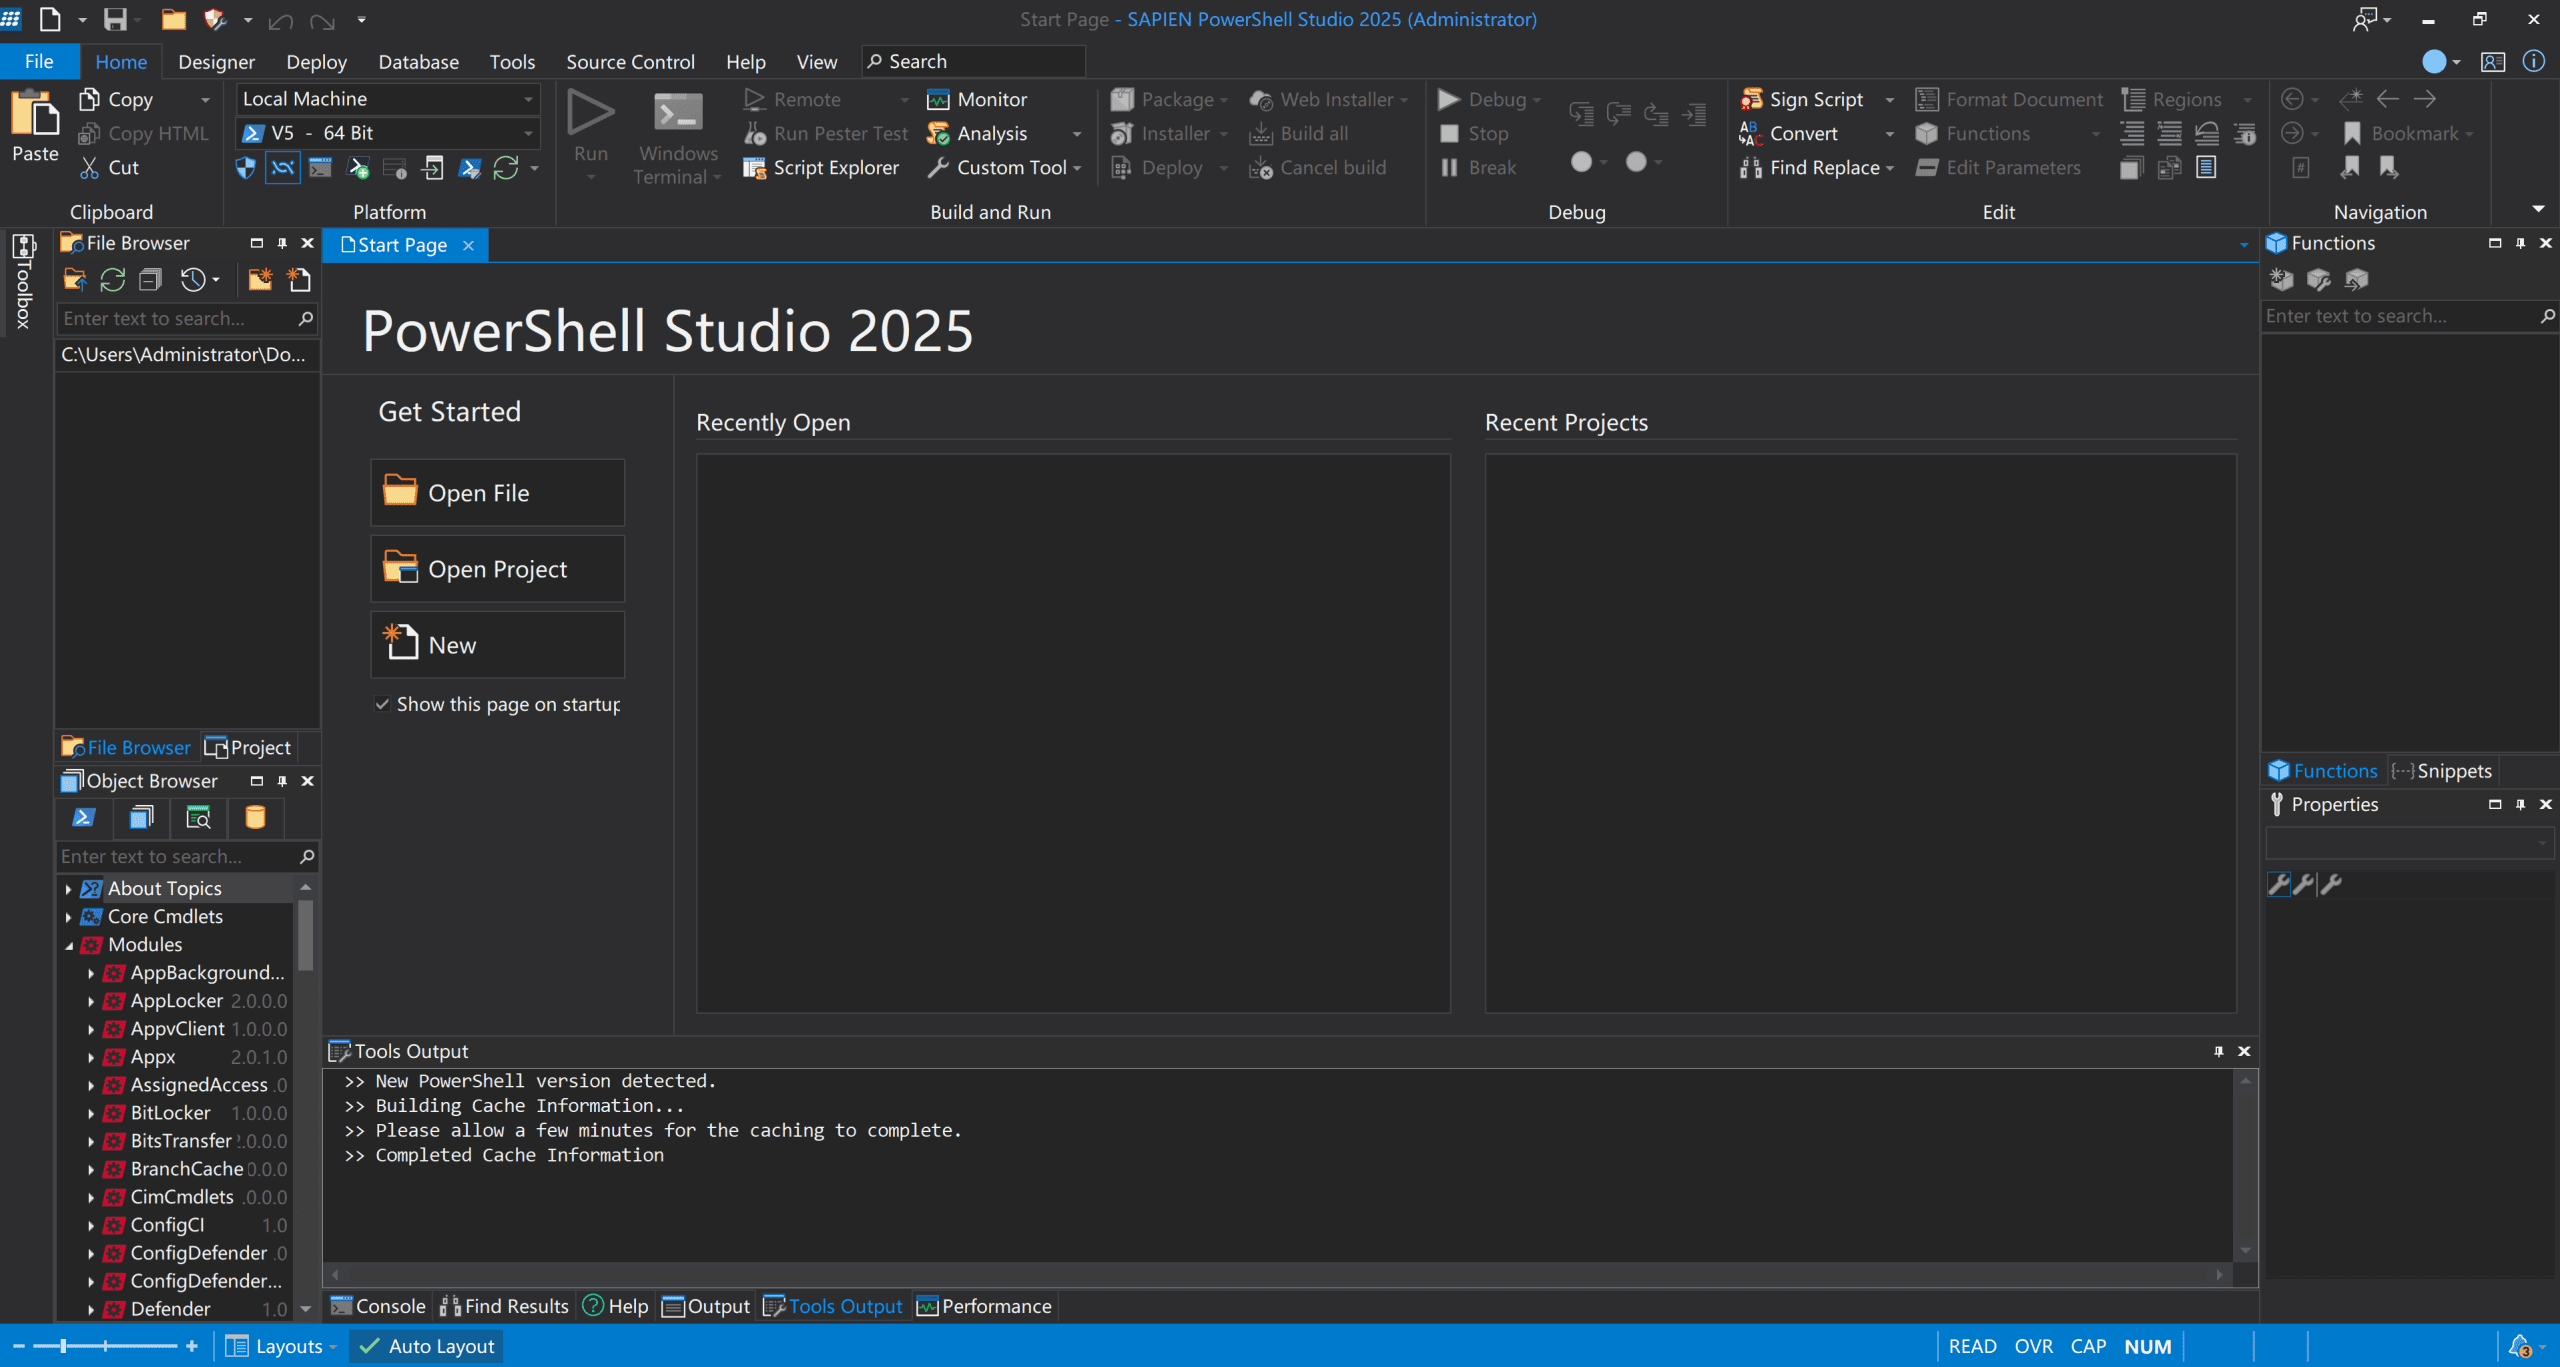Toggle the elevated shield option in Platform
The width and height of the screenshot is (2560, 1367).
245,168
